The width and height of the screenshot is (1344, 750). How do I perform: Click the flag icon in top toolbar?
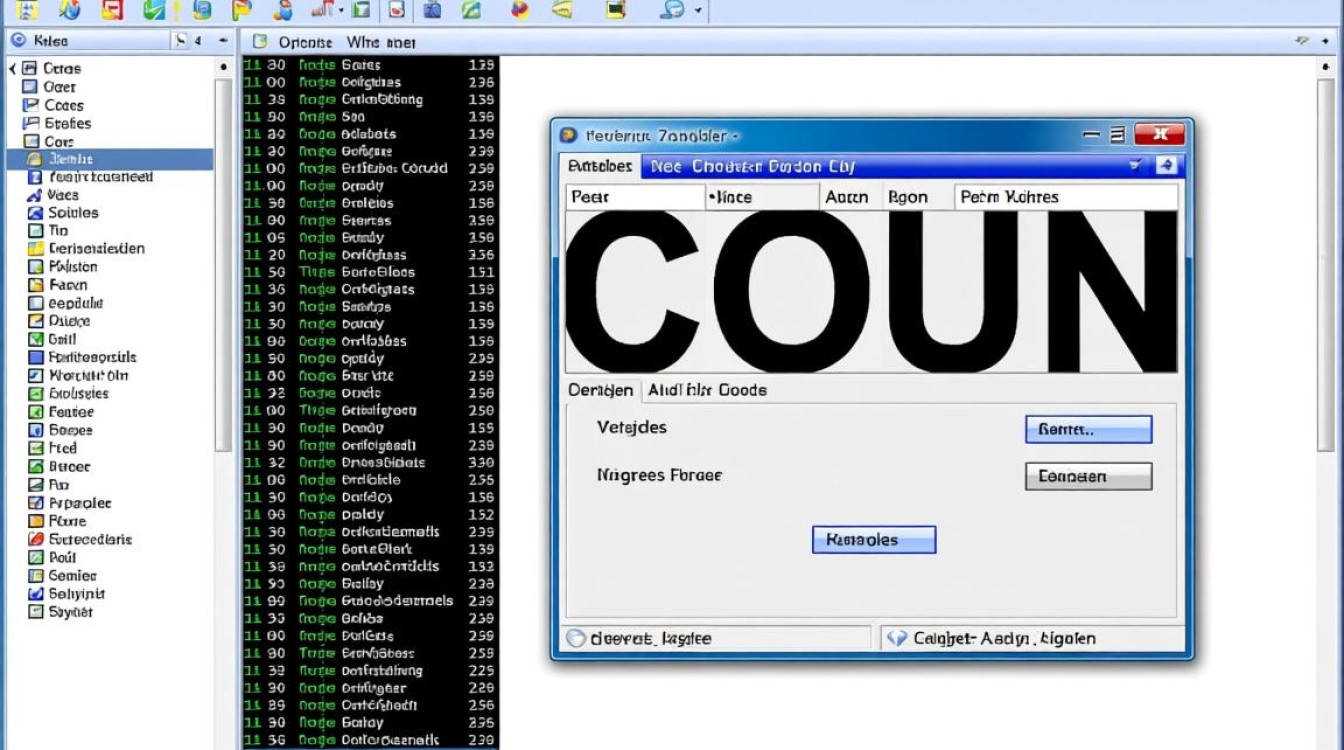241,10
